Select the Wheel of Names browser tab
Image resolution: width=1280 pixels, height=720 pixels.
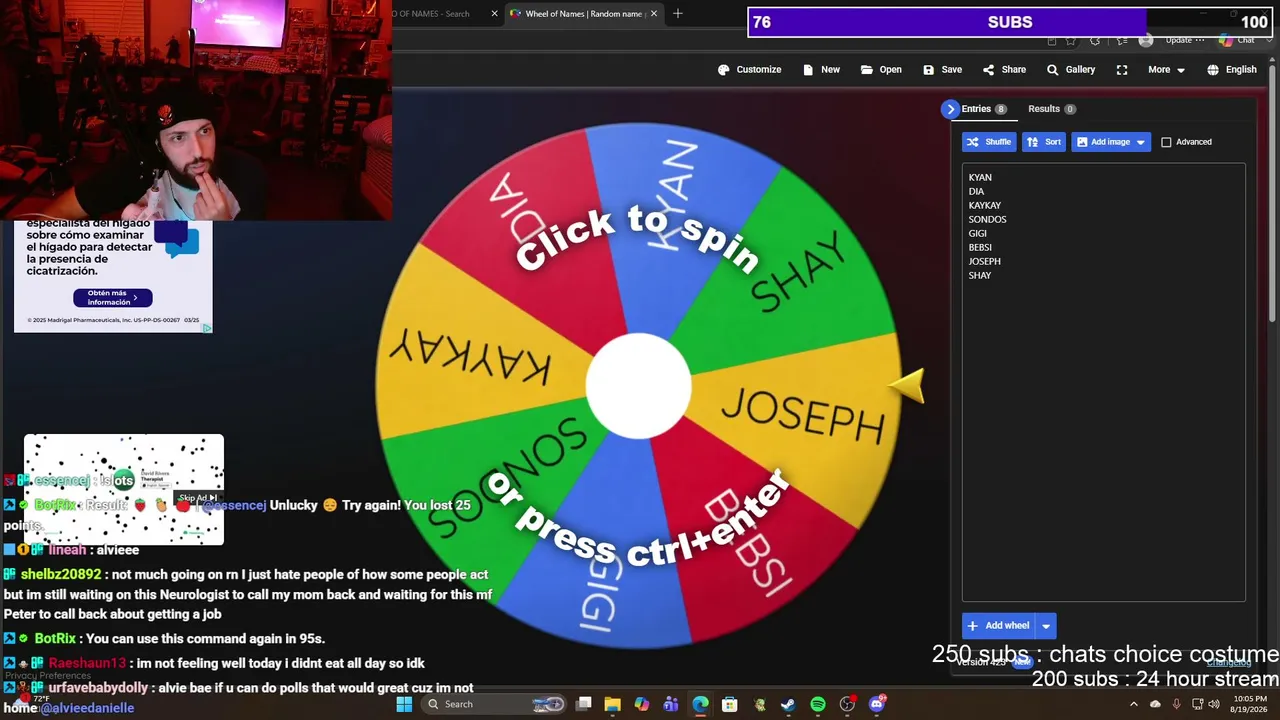(584, 14)
